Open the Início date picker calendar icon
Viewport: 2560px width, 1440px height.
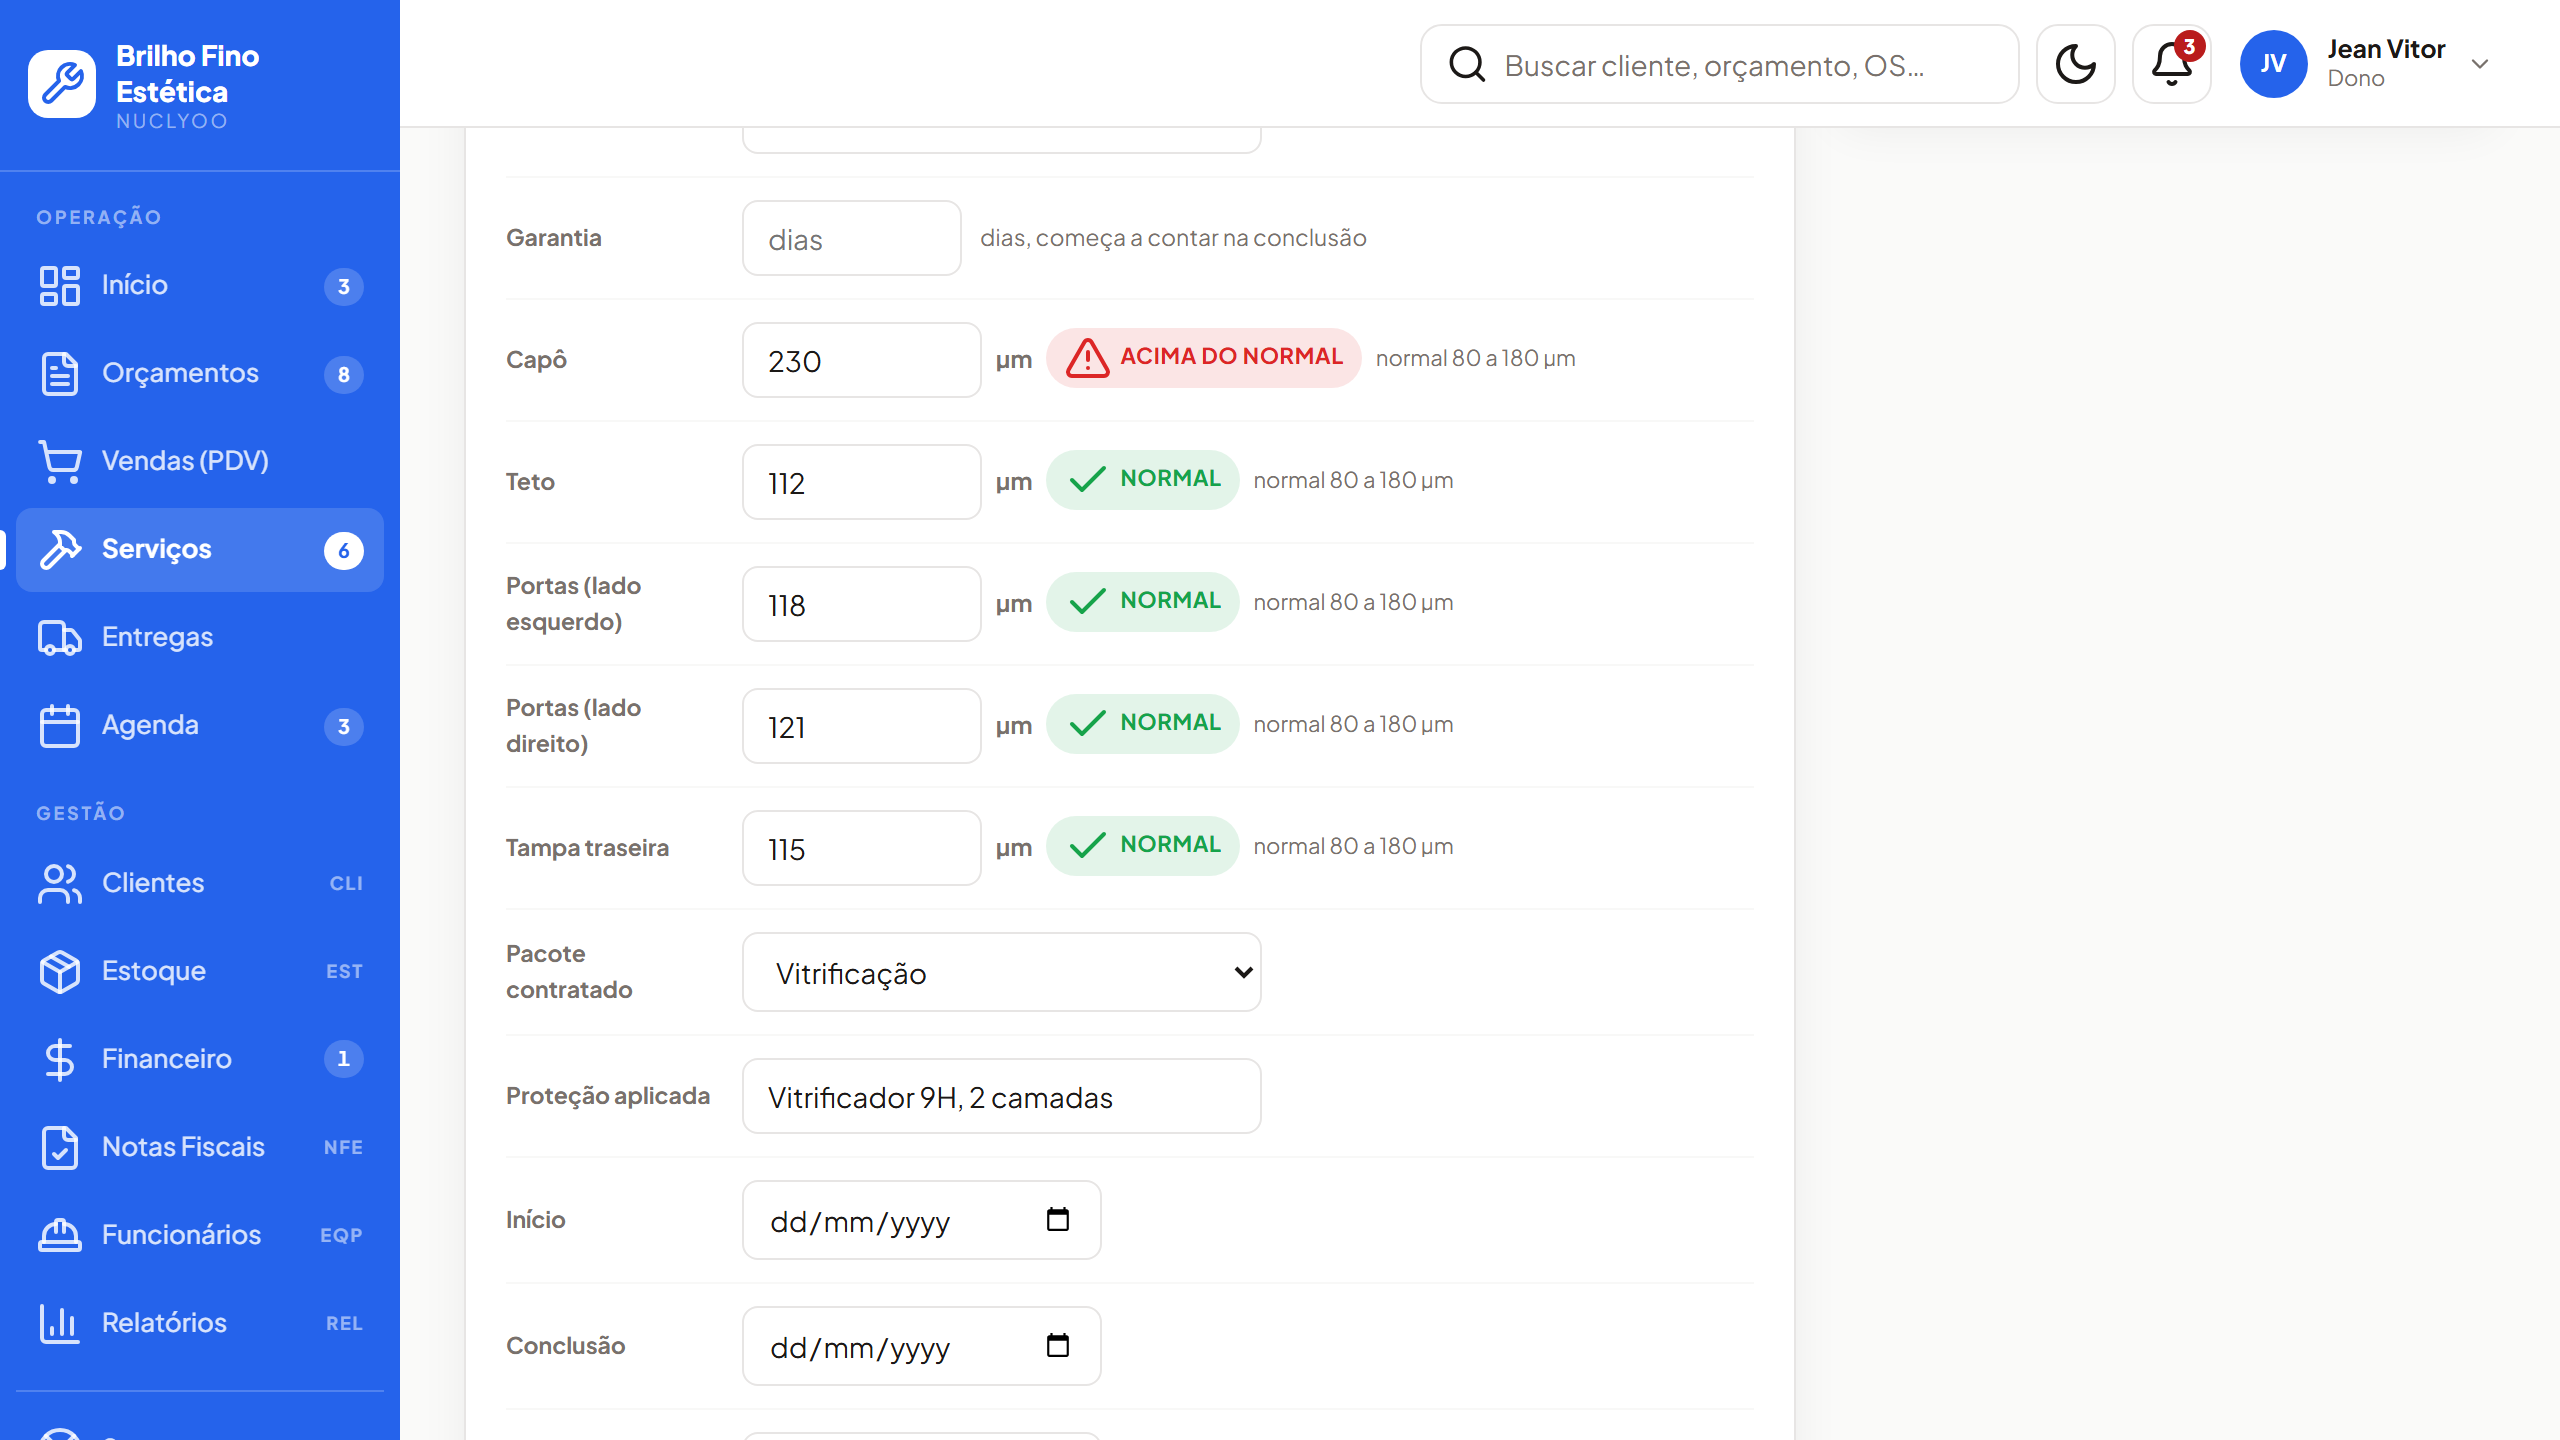click(x=1058, y=1220)
